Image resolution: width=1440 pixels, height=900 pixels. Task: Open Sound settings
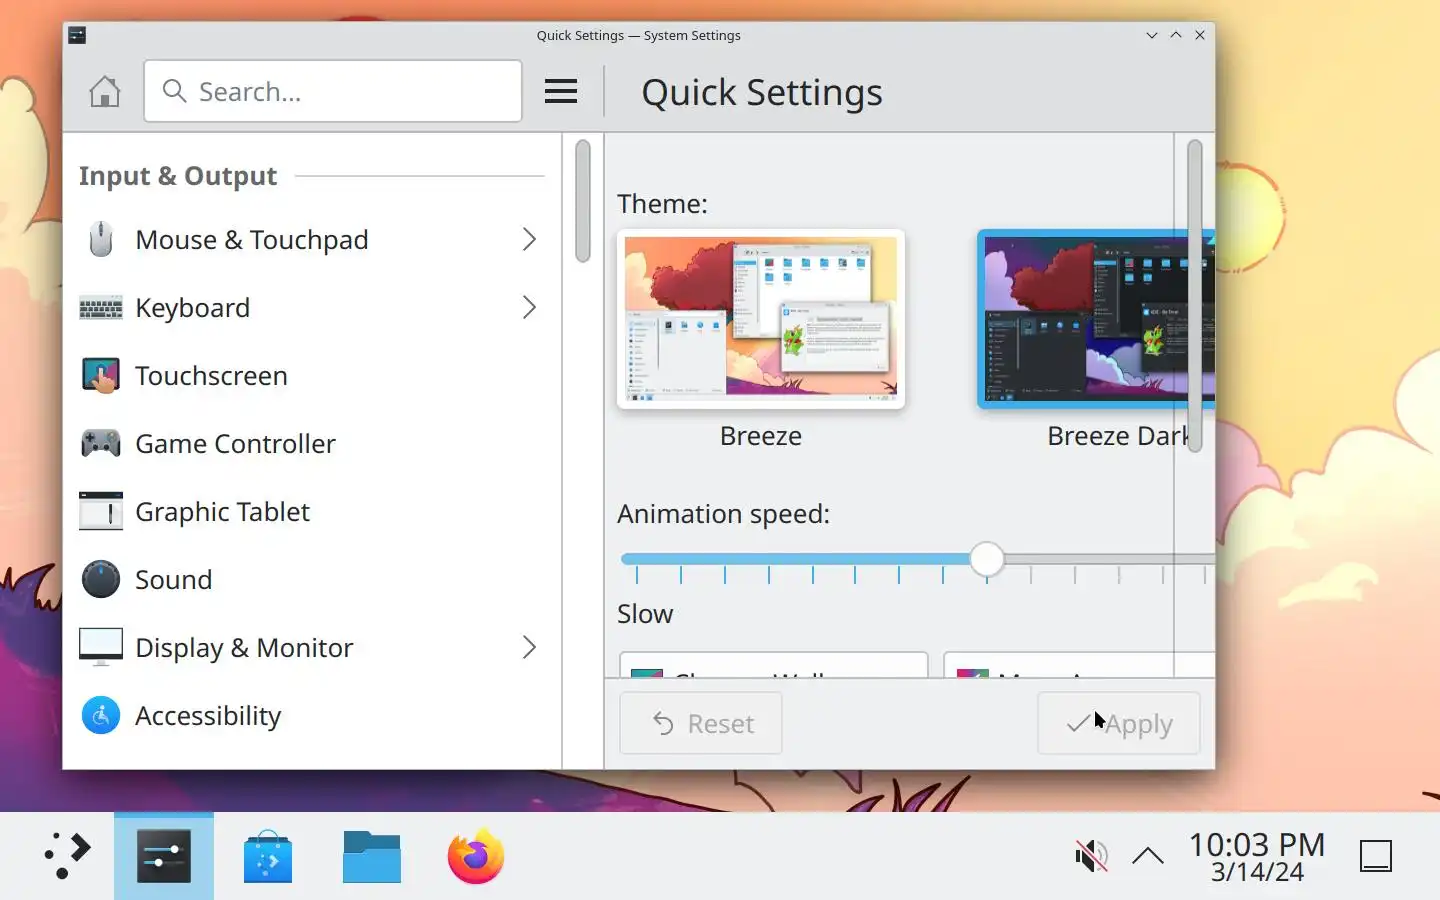pos(312,579)
